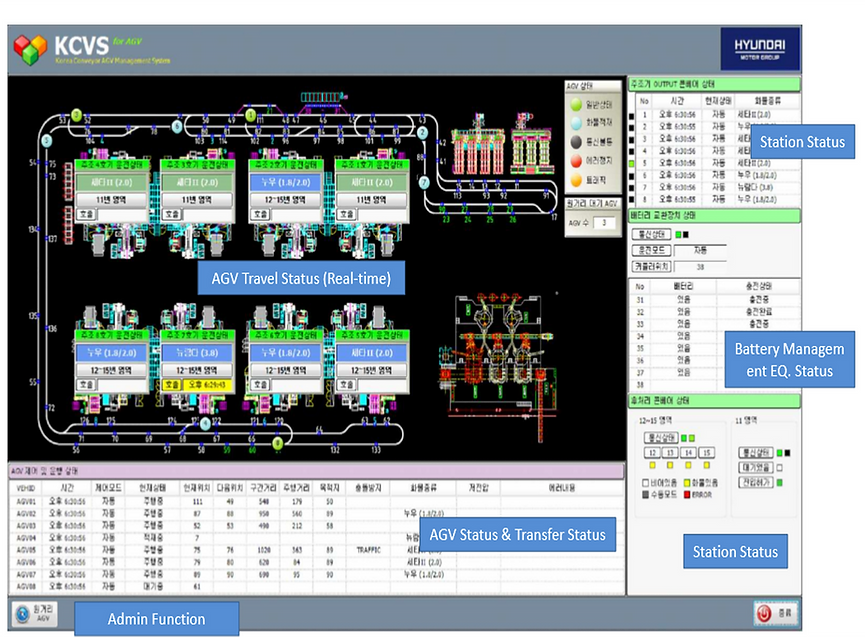Click the green 일반상태 legend circle

pos(576,104)
